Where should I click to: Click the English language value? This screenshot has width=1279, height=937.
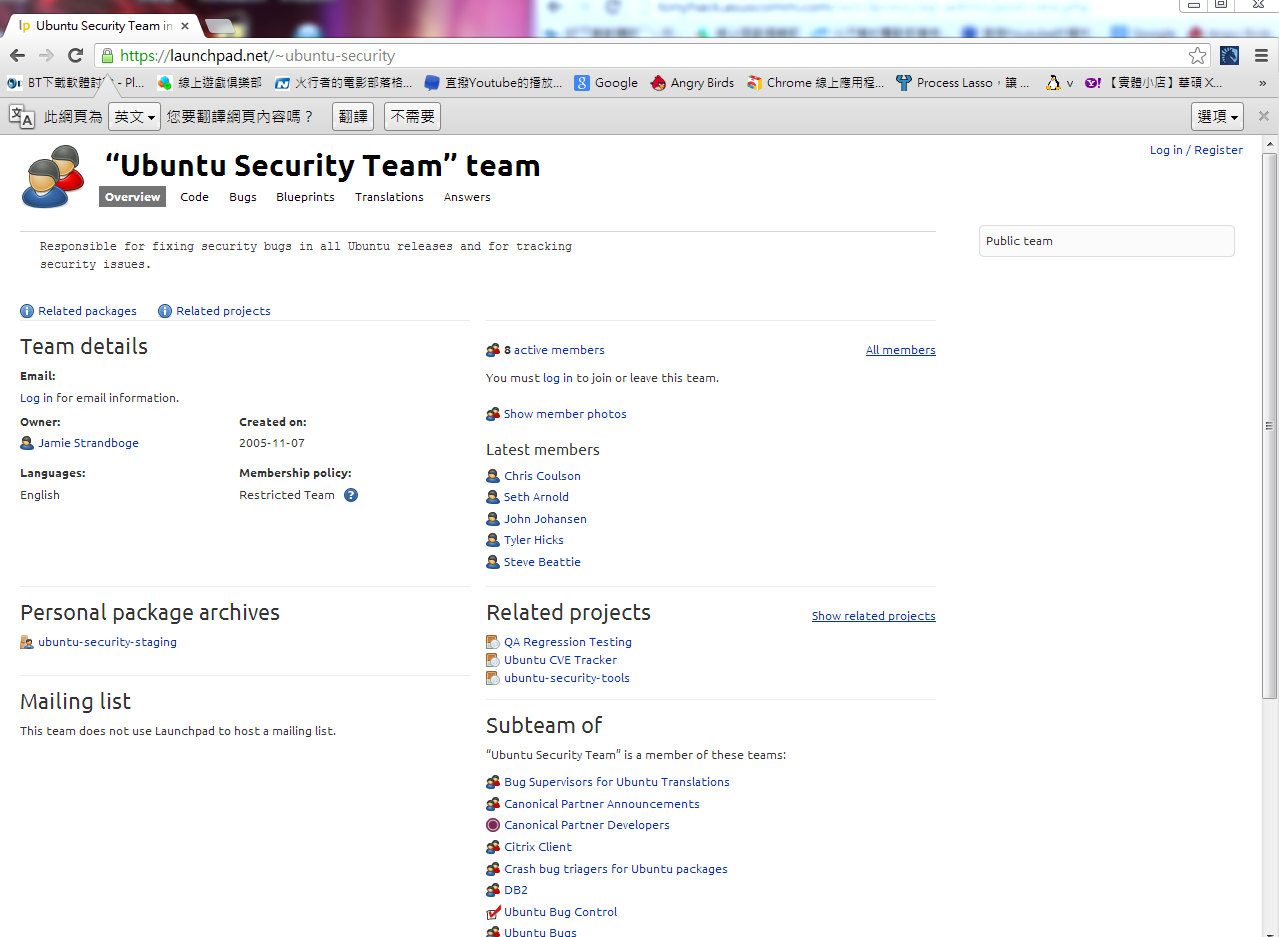(x=40, y=495)
